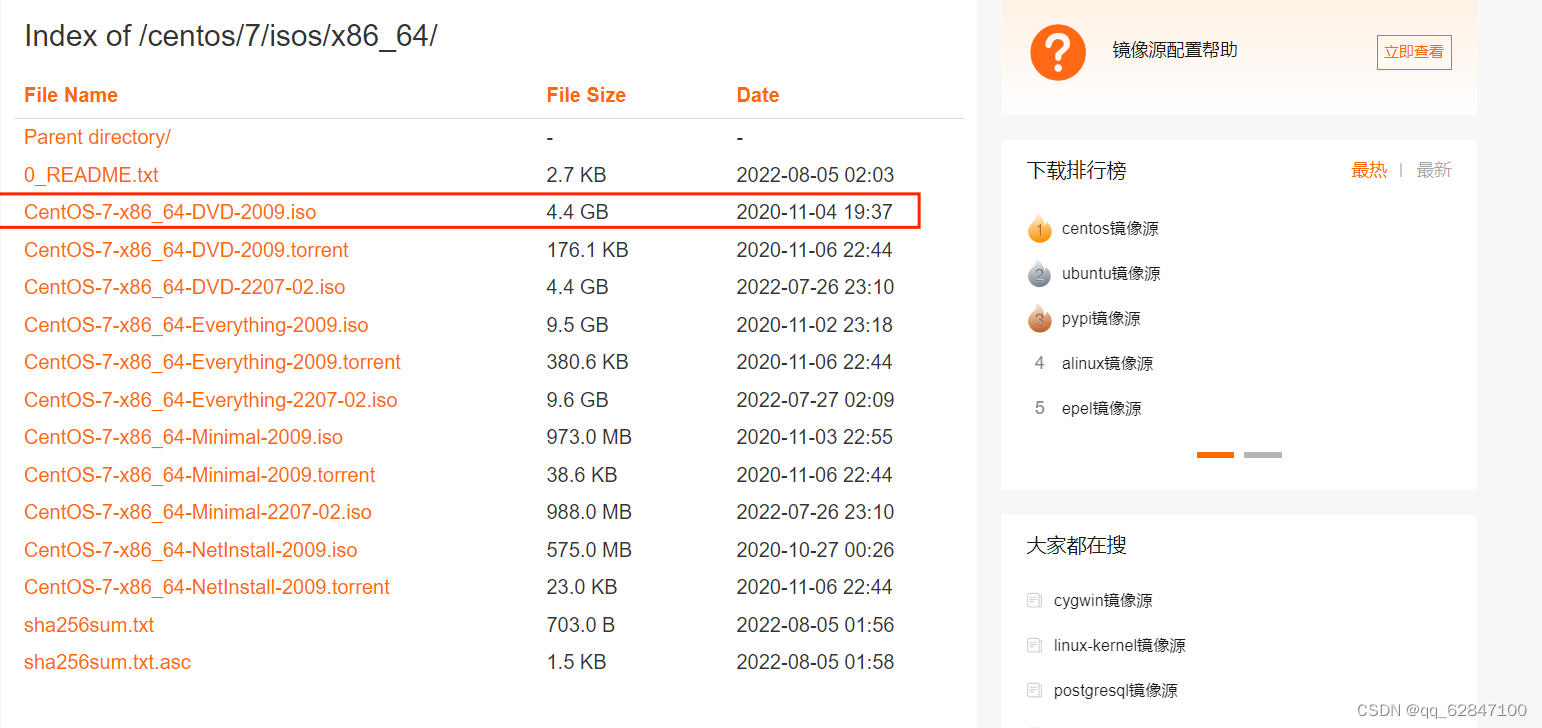
Task: Click the File Size column header
Action: (x=586, y=95)
